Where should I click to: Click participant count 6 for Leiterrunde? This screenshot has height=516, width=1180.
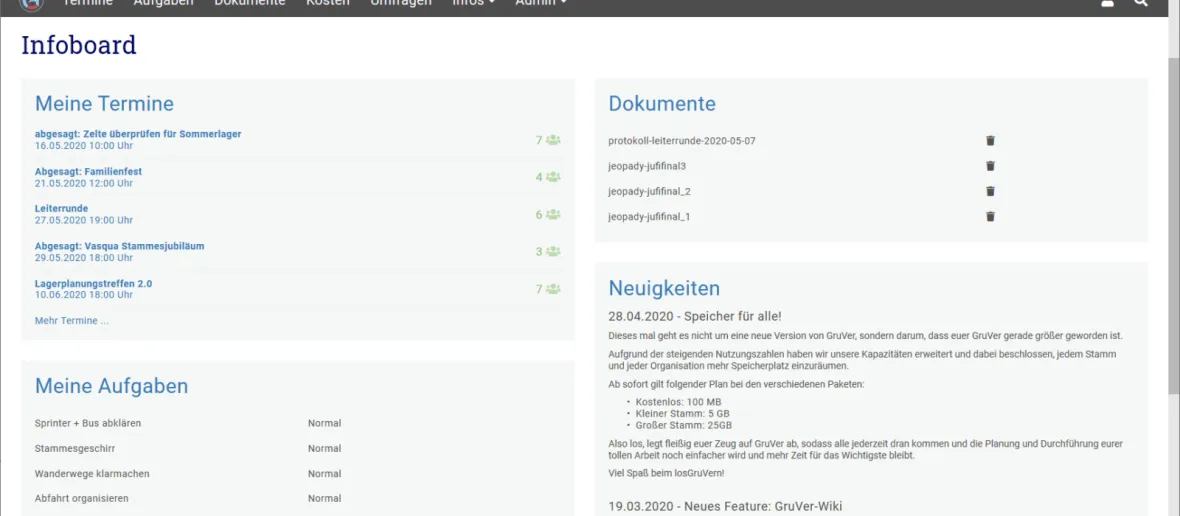coord(539,214)
